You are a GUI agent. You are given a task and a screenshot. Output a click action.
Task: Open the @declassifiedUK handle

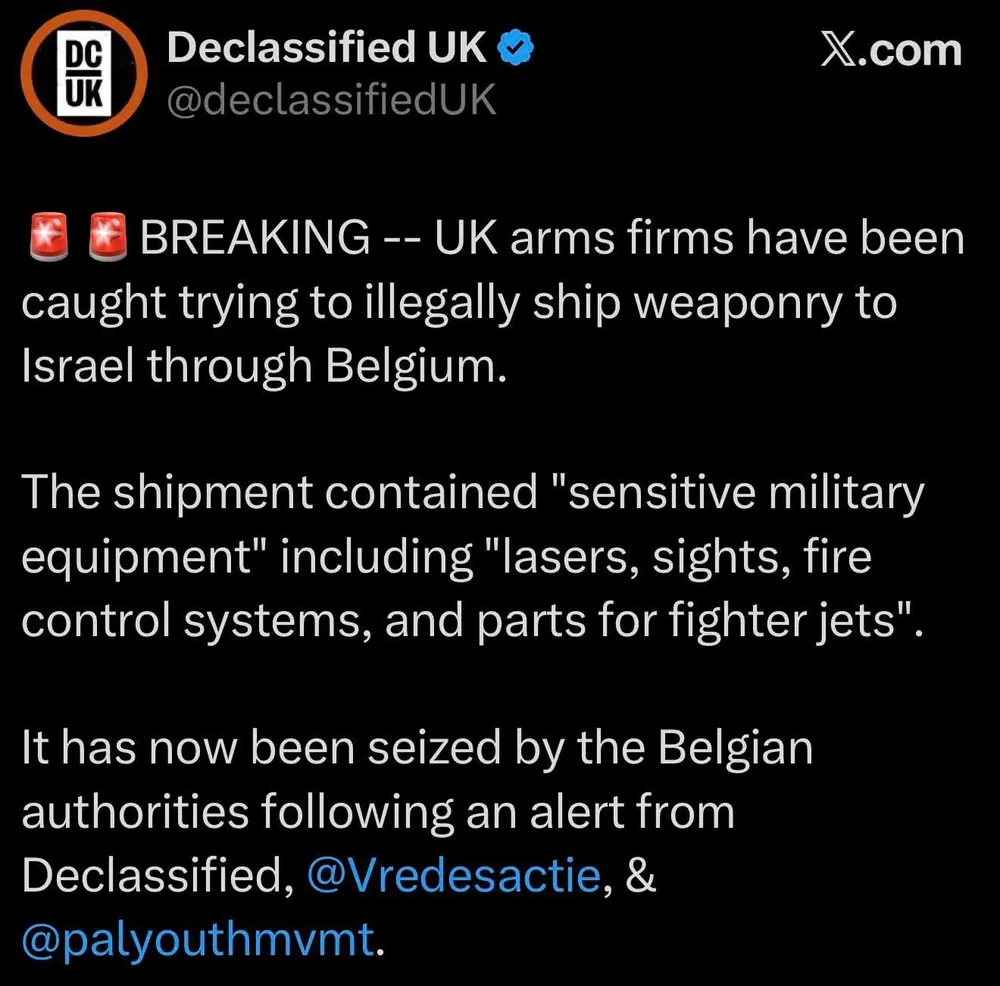tap(331, 100)
